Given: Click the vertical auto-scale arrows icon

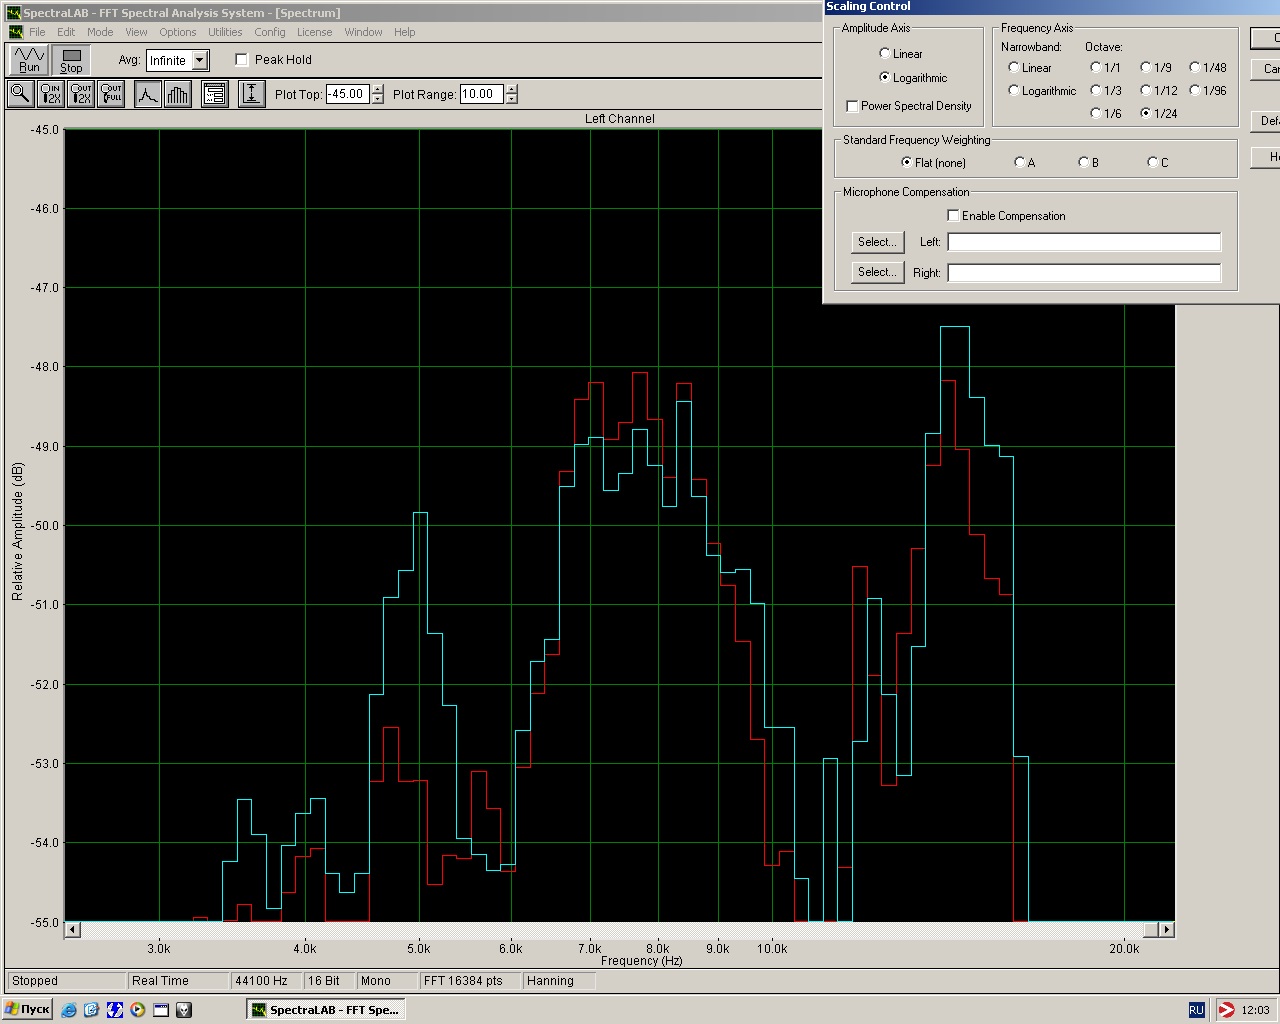Looking at the screenshot, I should [251, 94].
